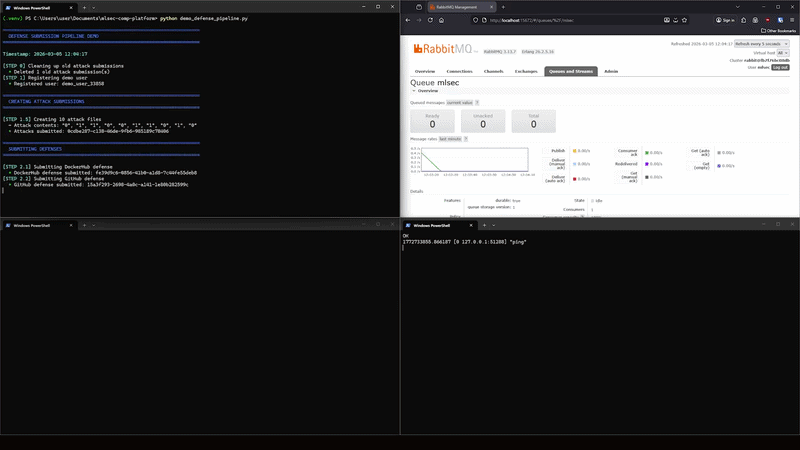Switch to the Channels tab
The image size is (800, 450).
tap(493, 71)
